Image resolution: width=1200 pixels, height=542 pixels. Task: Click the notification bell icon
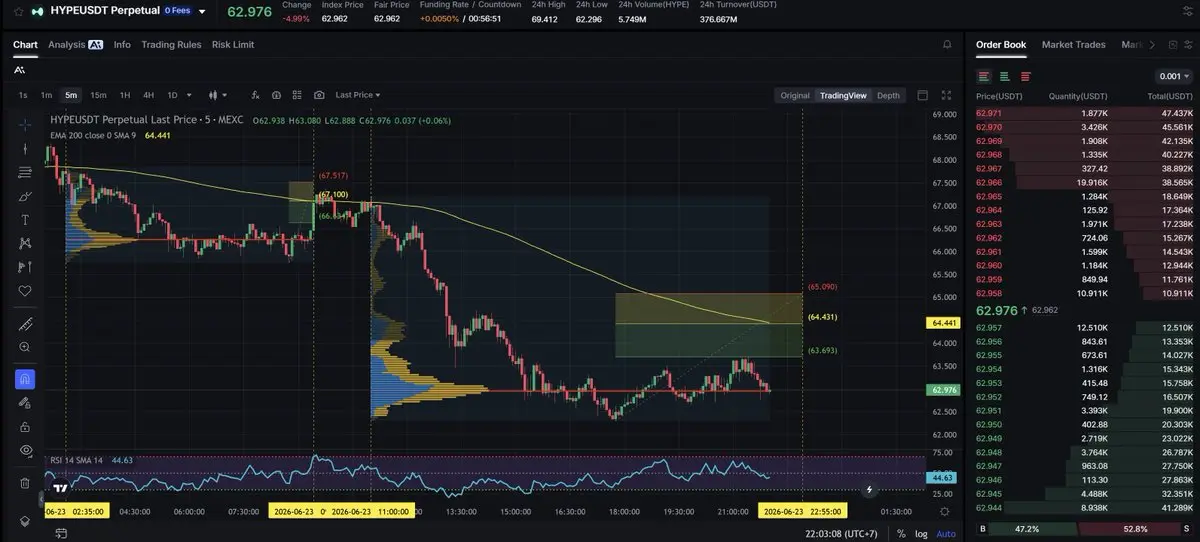(x=947, y=45)
